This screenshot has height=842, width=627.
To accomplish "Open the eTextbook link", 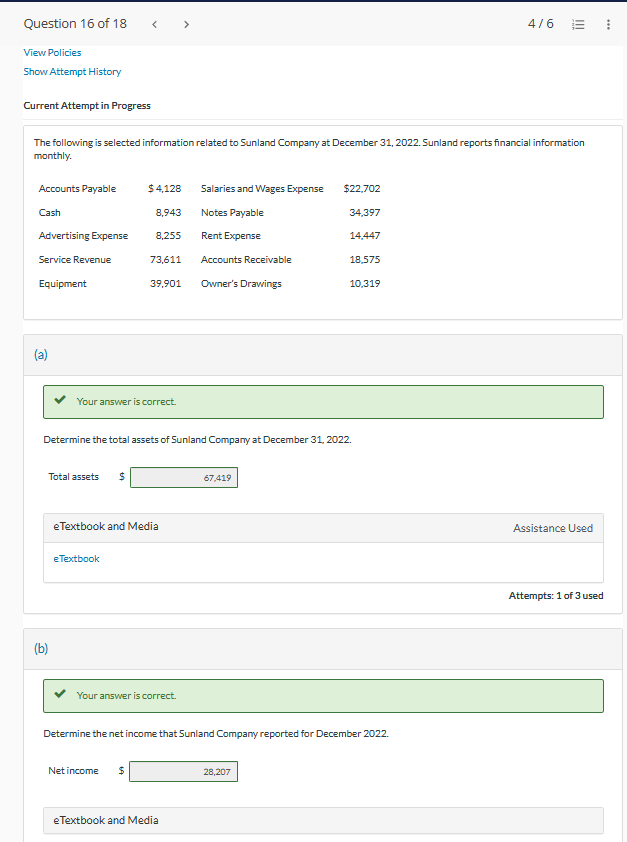I will click(x=76, y=558).
